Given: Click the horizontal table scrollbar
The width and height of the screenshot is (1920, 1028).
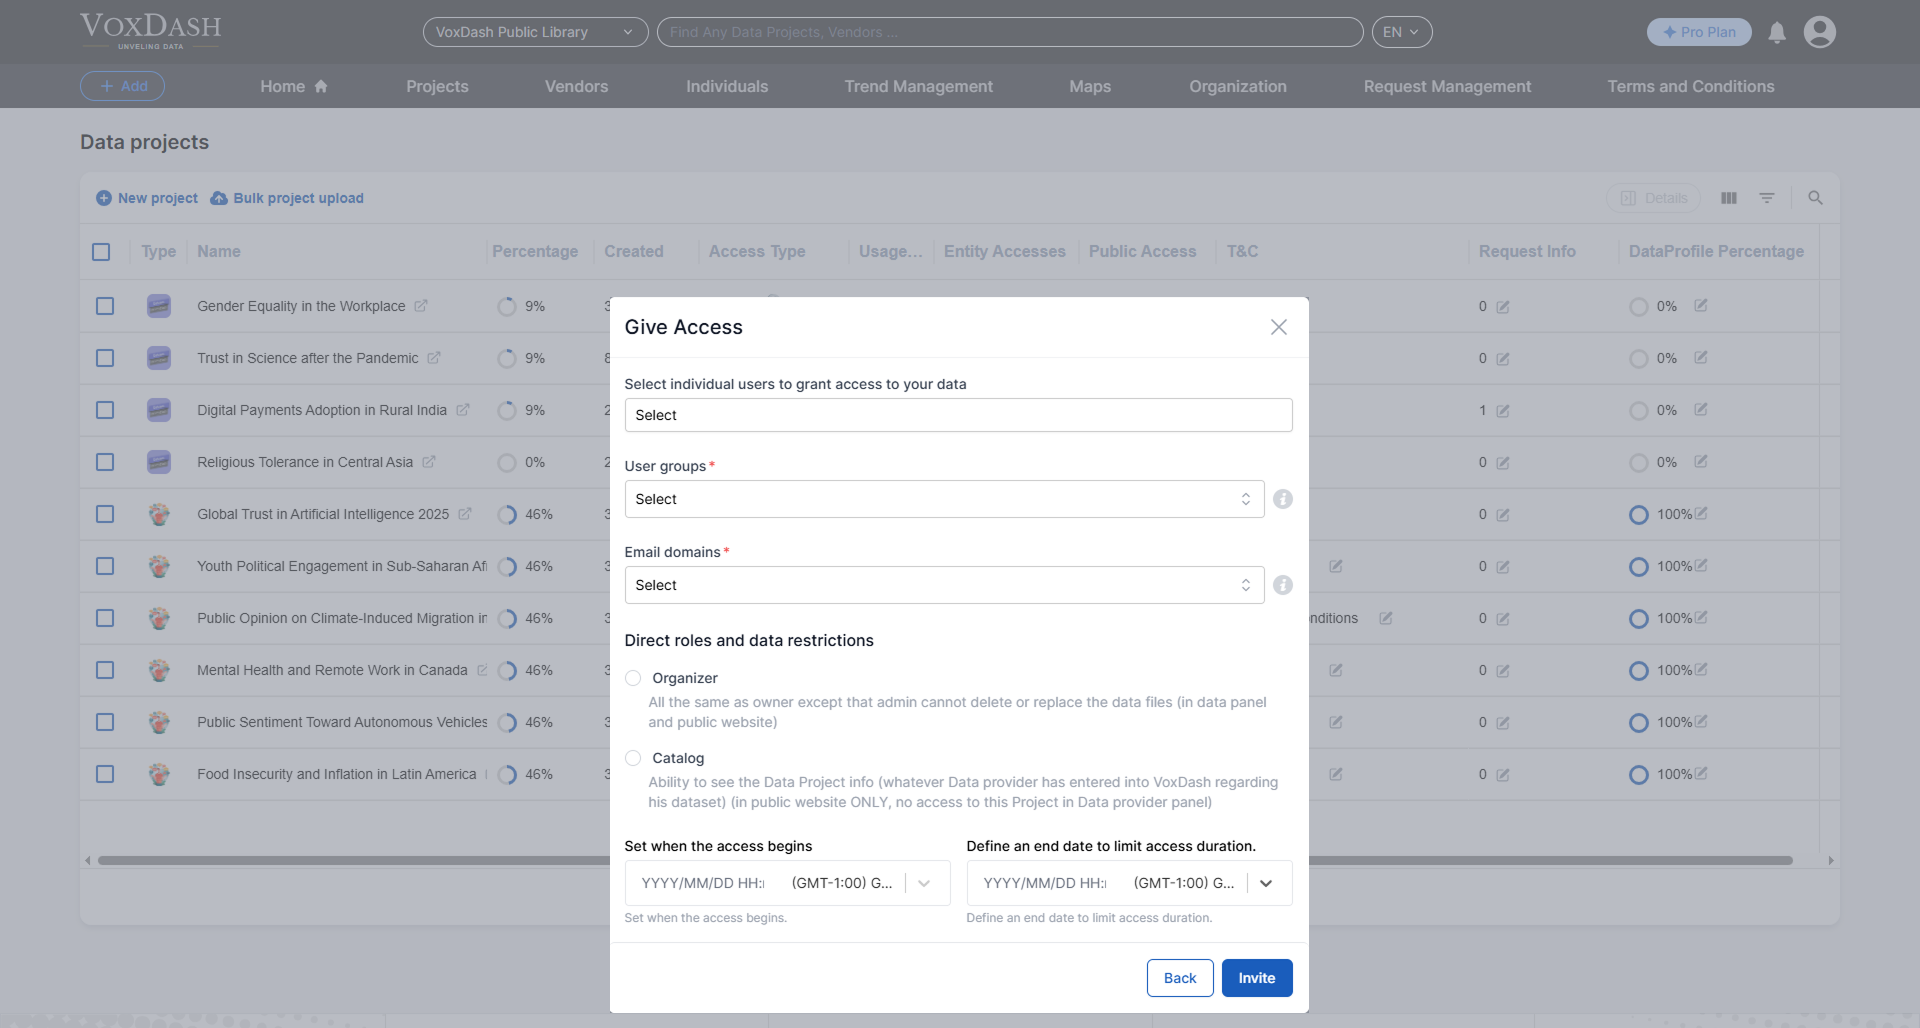Looking at the screenshot, I should [945, 860].
